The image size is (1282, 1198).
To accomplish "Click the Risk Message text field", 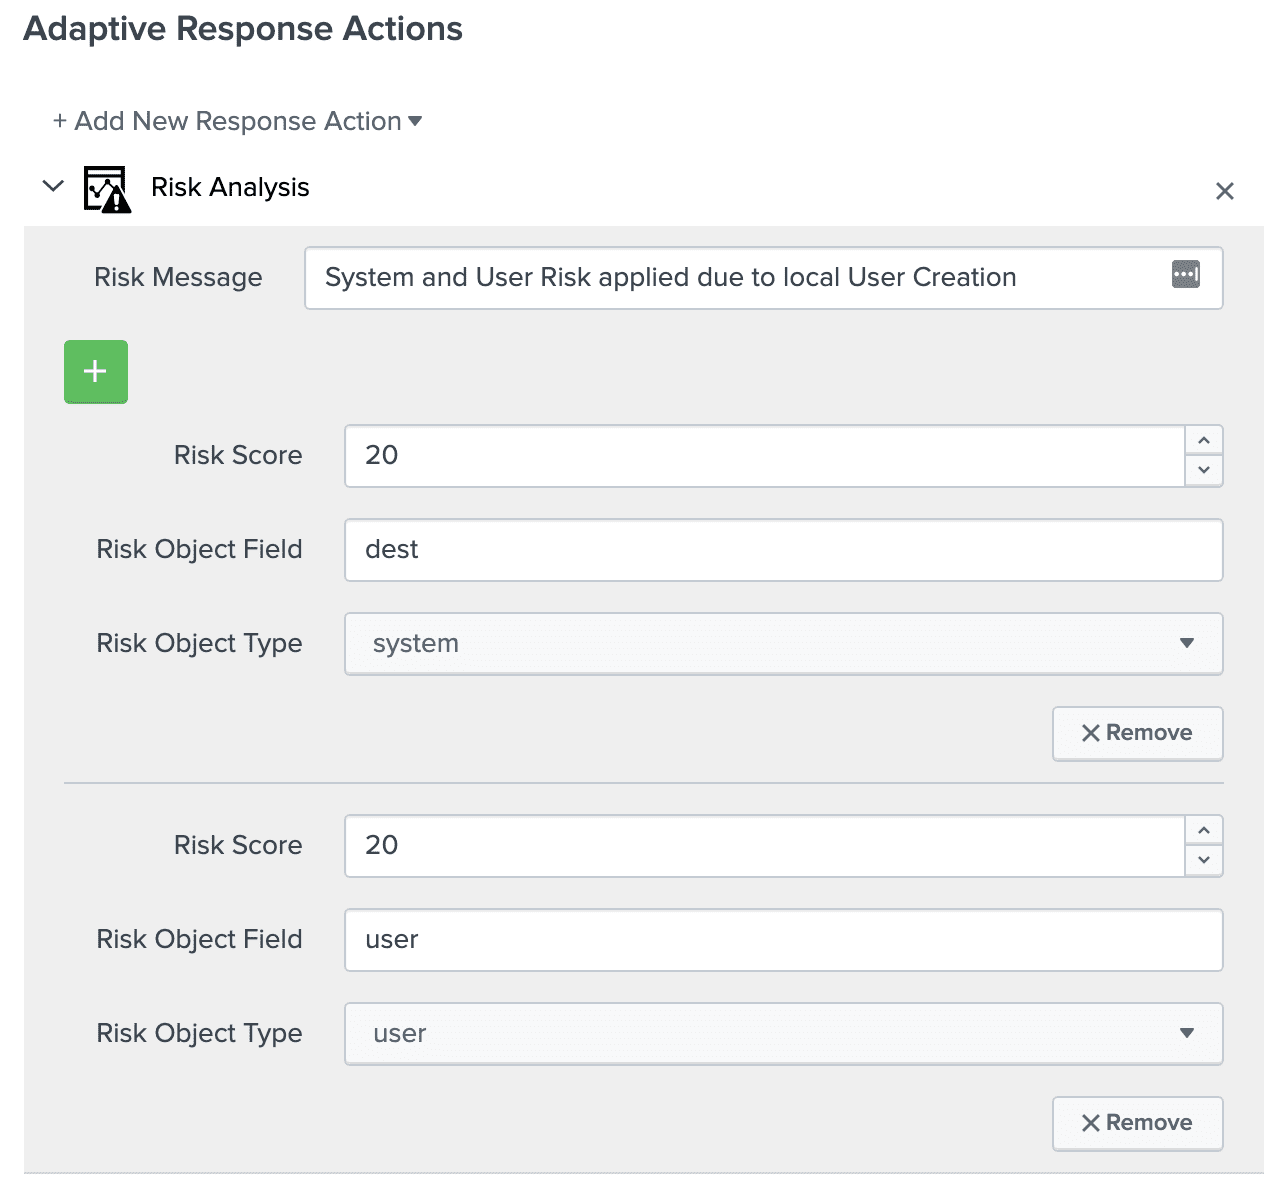I will tap(700, 278).
